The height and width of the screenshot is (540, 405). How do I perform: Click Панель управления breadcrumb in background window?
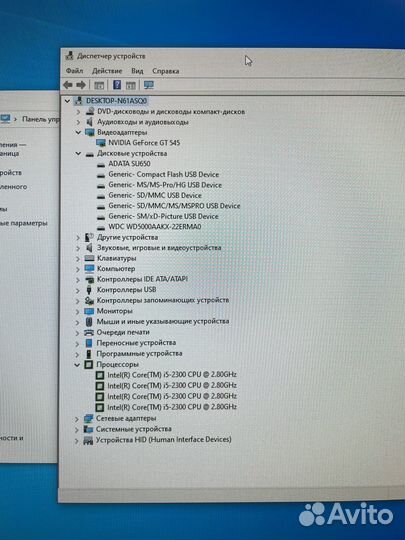click(x=41, y=119)
